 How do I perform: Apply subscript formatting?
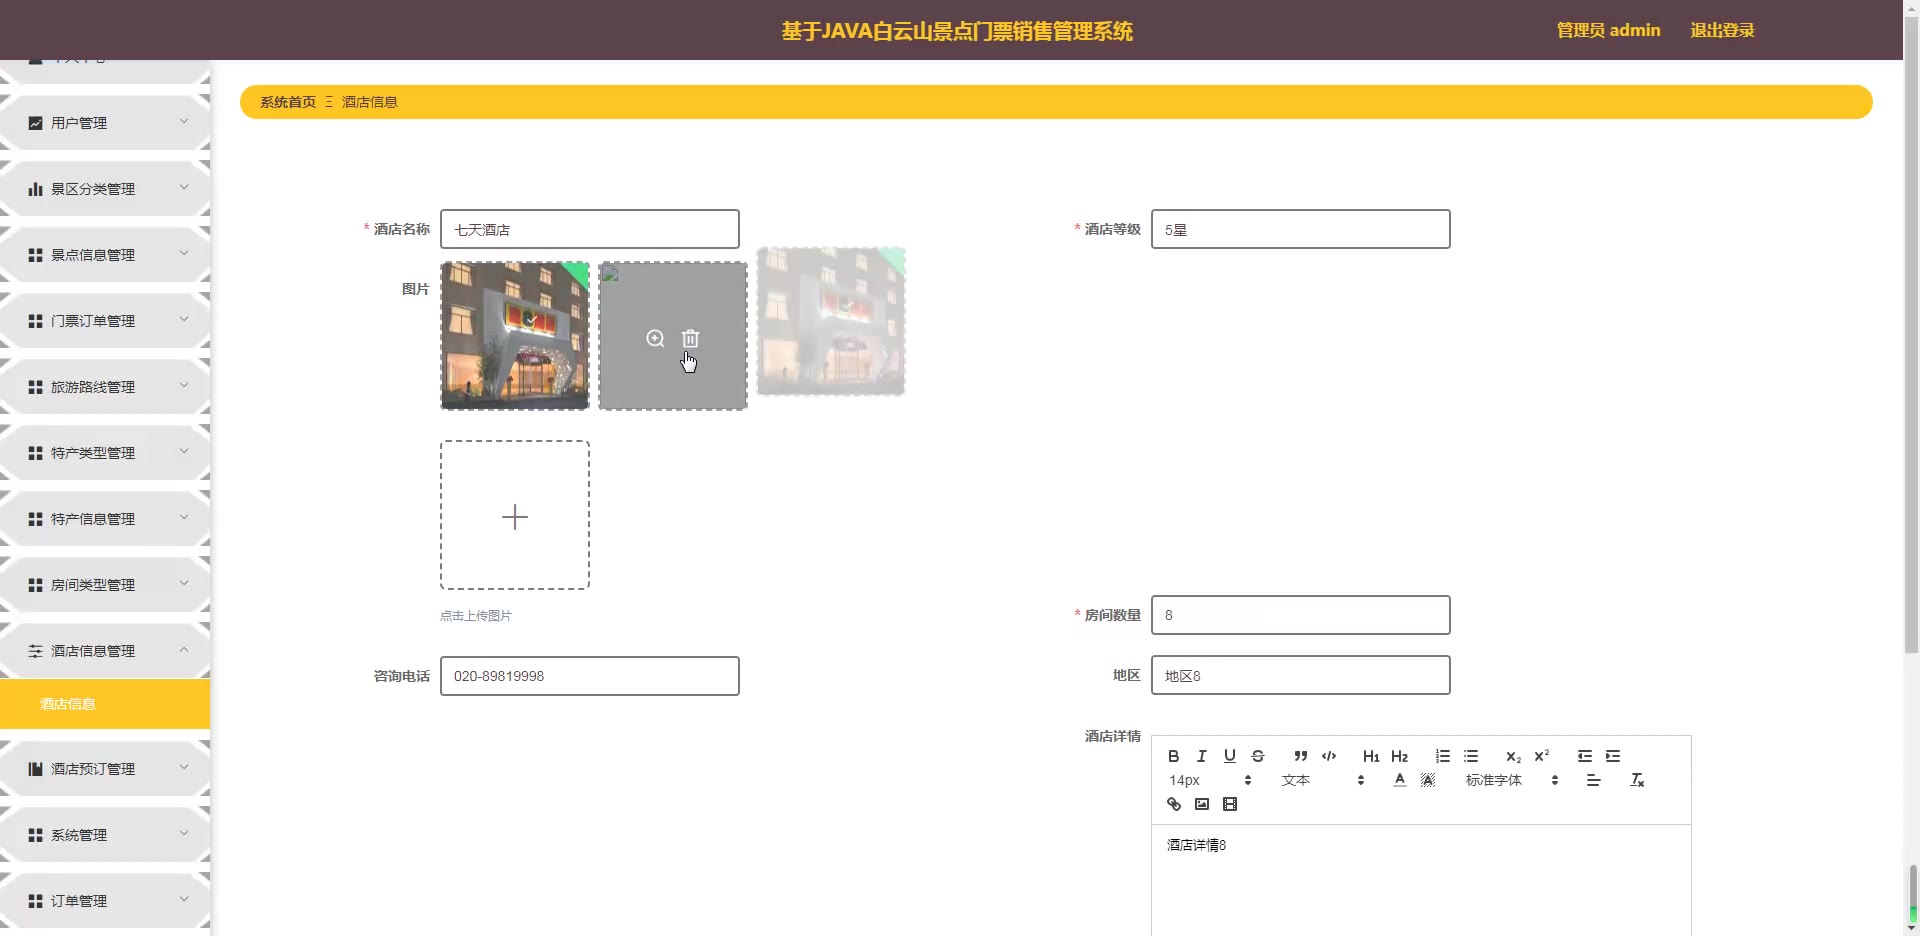coord(1513,756)
